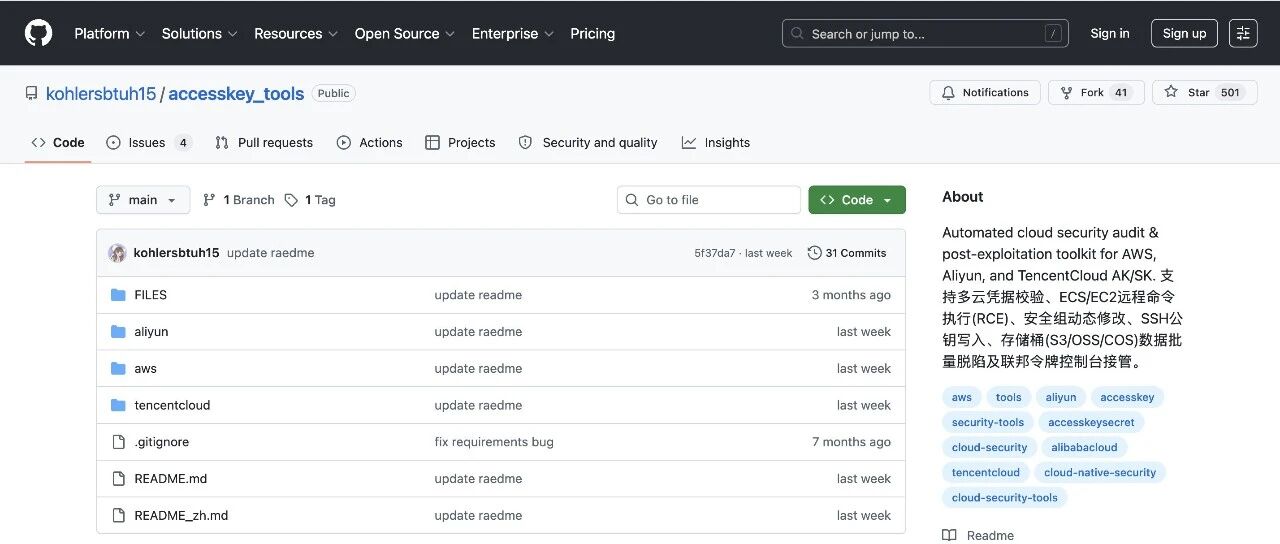Open the tencentcloud folder
This screenshot has height=544, width=1280.
(172, 405)
